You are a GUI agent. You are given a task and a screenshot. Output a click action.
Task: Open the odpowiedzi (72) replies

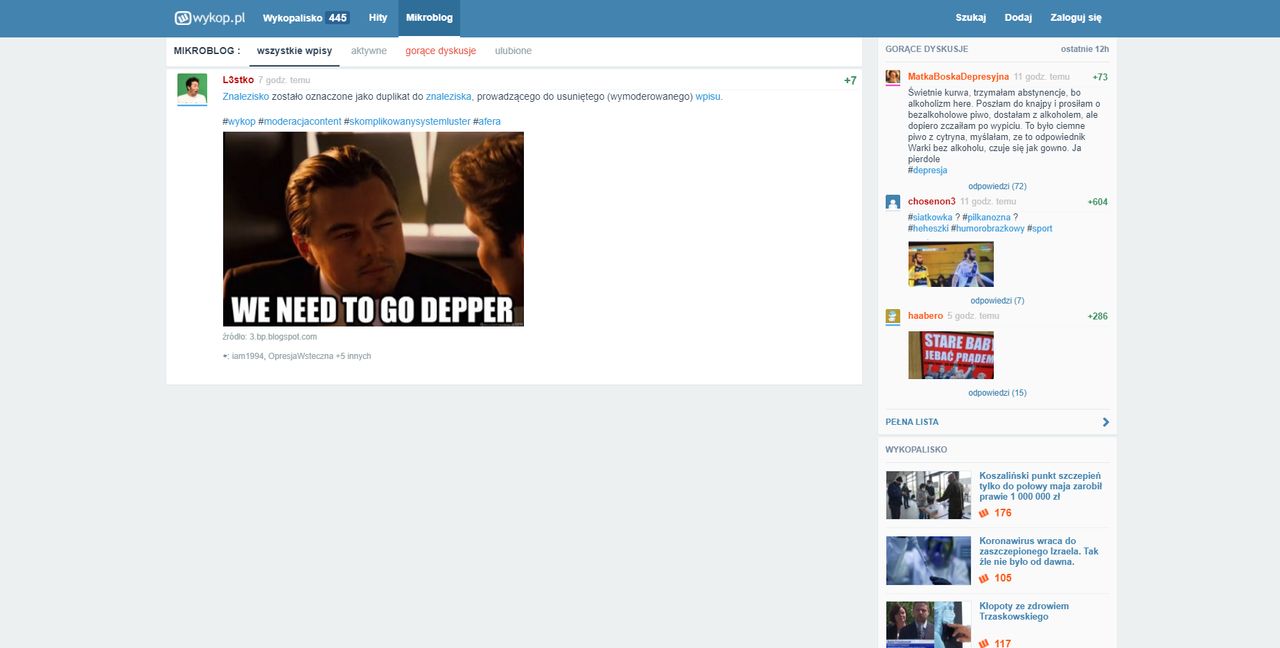tap(997, 186)
